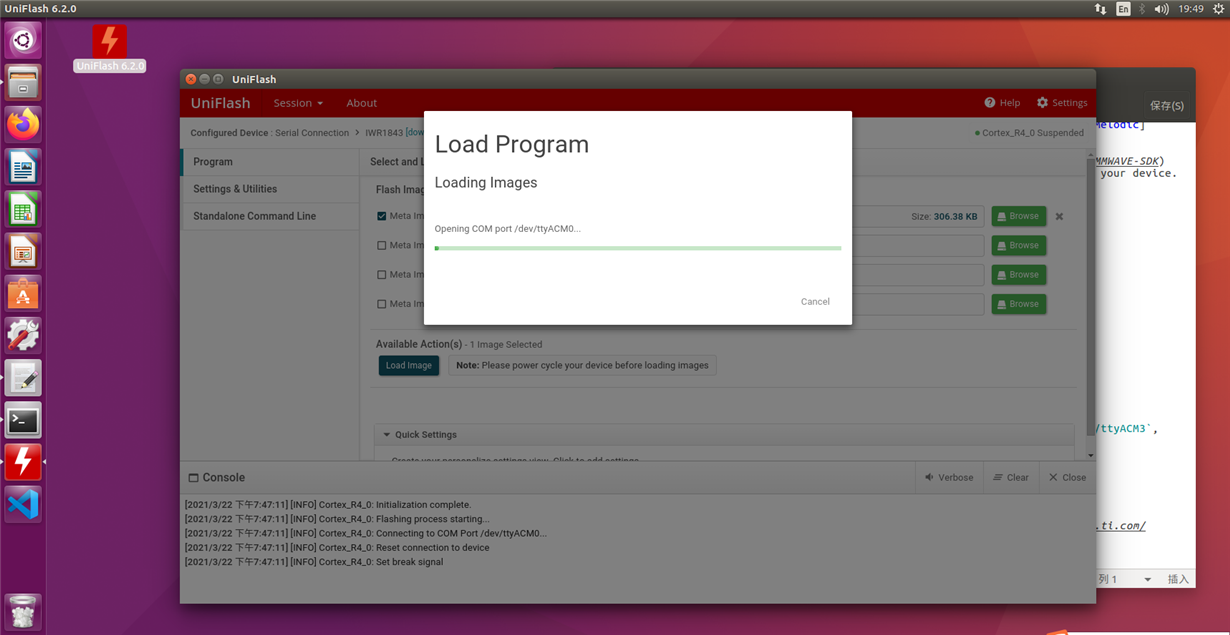
Task: Uncheck the checked Meta Image checkbox
Action: pos(382,216)
